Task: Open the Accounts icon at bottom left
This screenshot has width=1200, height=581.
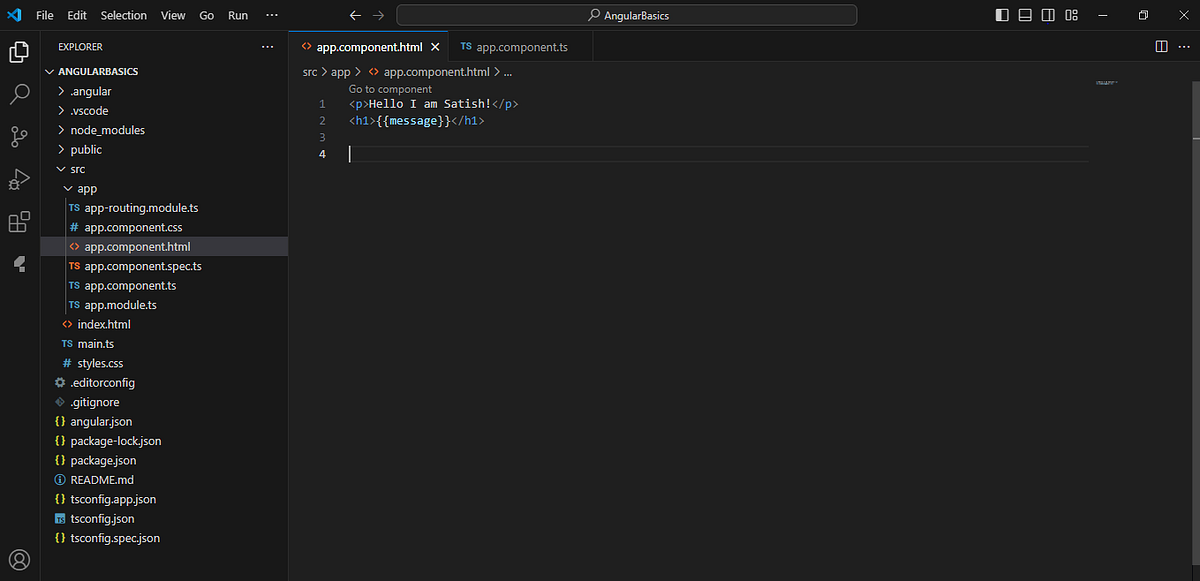Action: [x=18, y=560]
